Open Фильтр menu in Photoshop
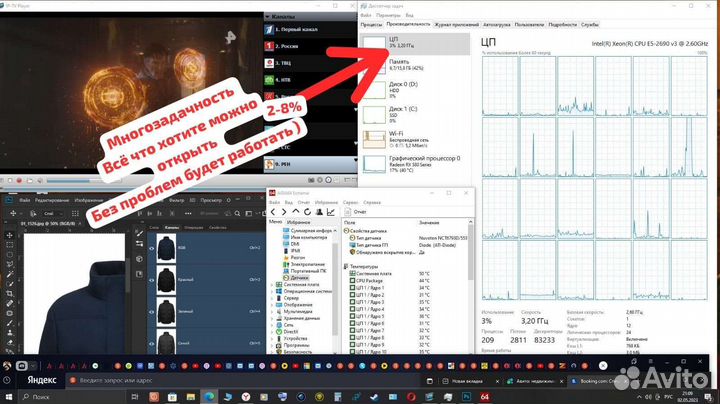The image size is (720, 404). [x=176, y=200]
